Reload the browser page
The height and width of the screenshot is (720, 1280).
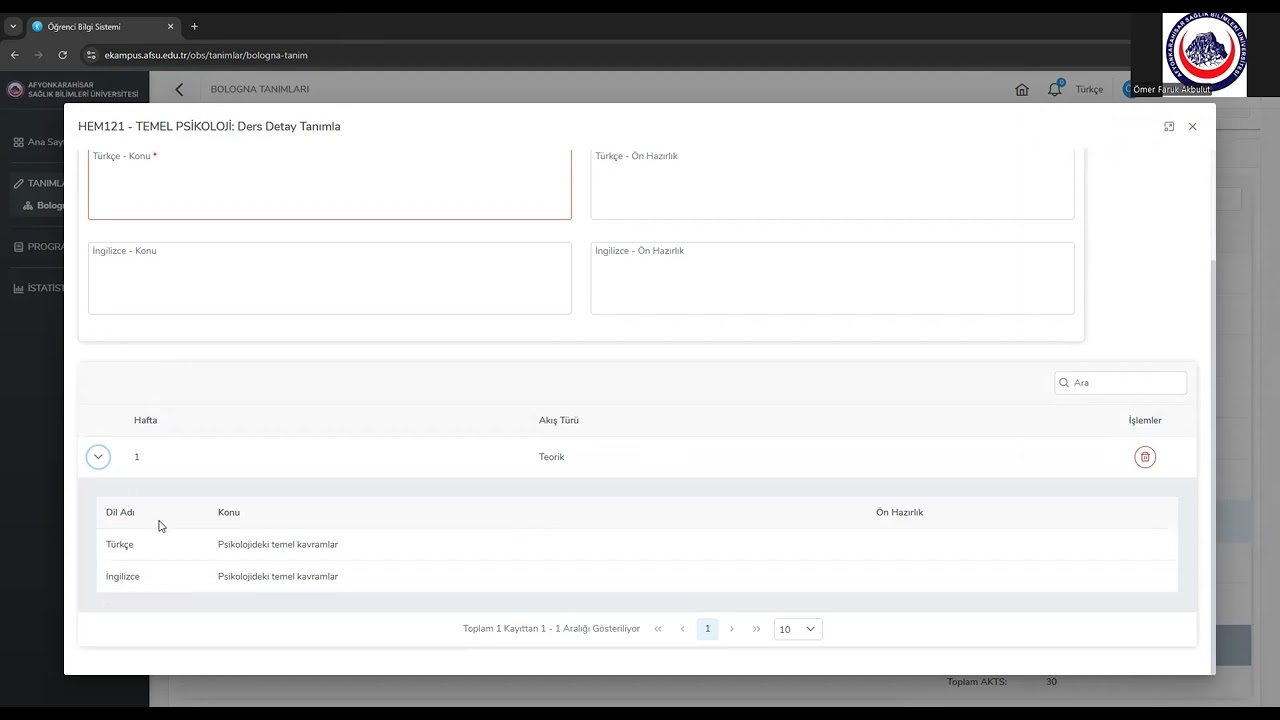[62, 55]
